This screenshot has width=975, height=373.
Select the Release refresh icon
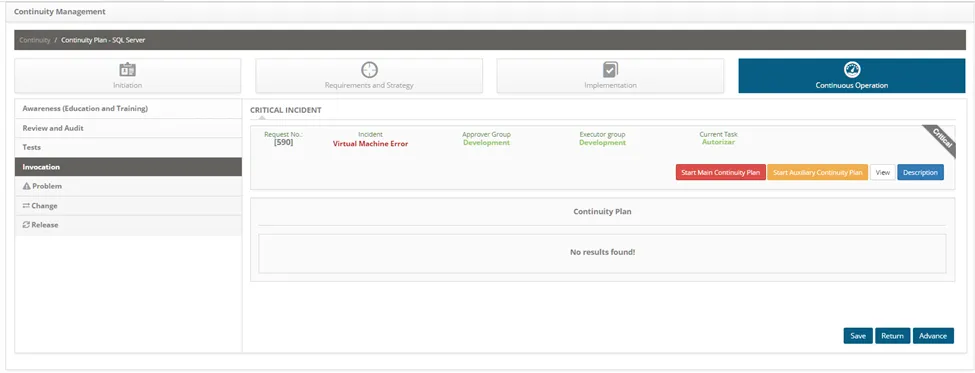point(26,225)
